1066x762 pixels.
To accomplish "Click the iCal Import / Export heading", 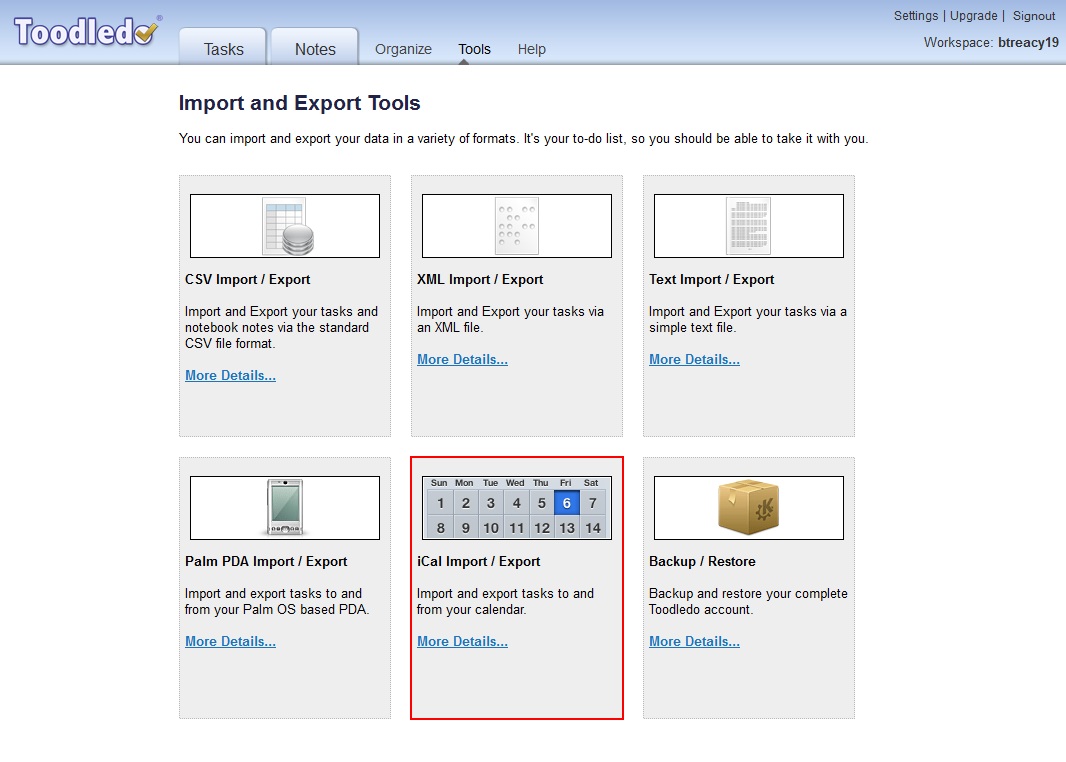I will click(479, 561).
